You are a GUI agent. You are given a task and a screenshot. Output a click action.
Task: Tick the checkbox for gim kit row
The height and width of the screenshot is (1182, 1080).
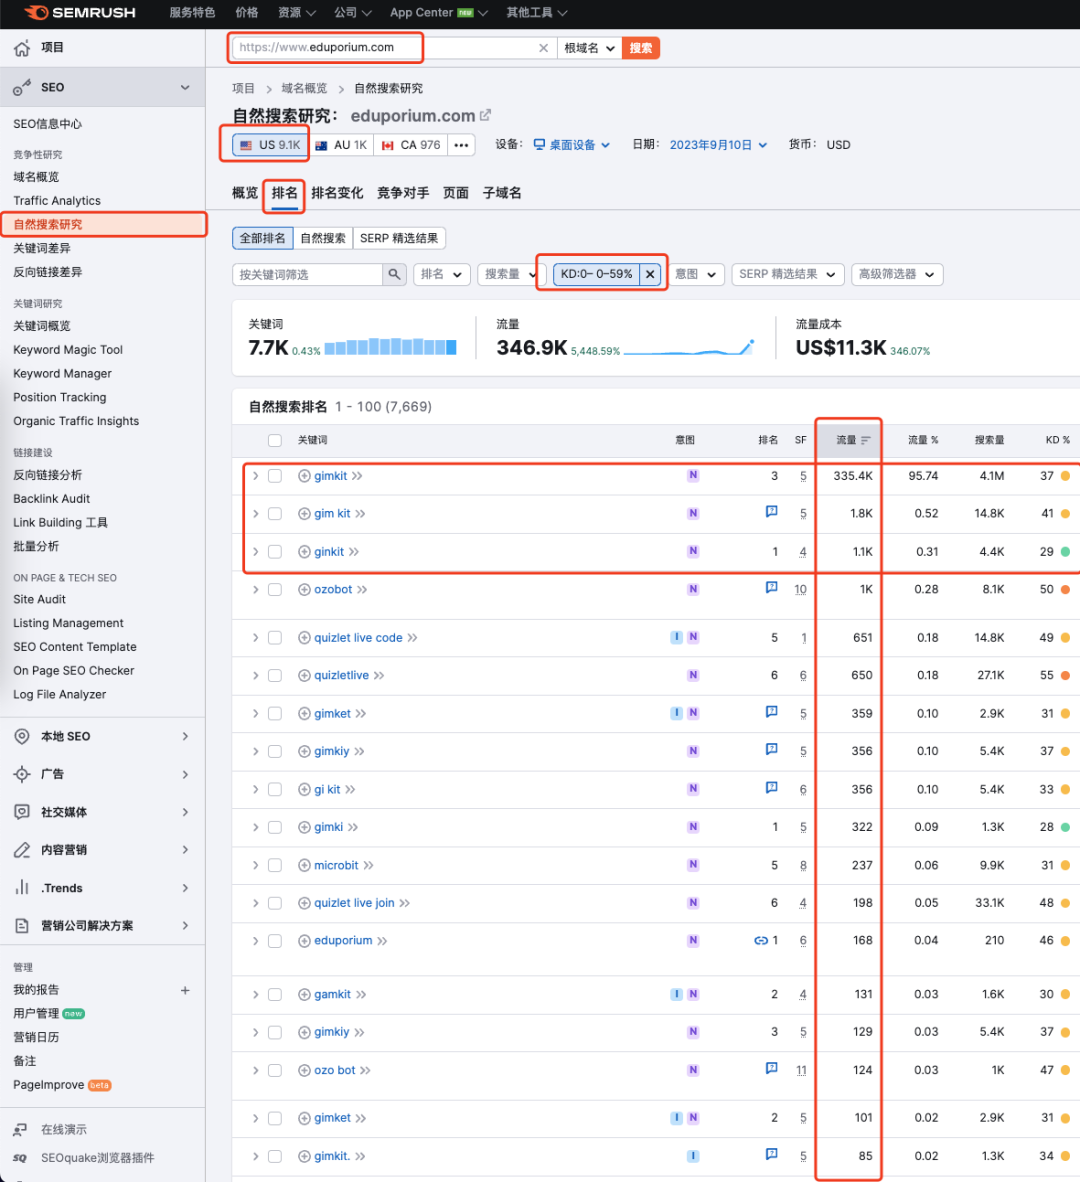click(x=275, y=514)
